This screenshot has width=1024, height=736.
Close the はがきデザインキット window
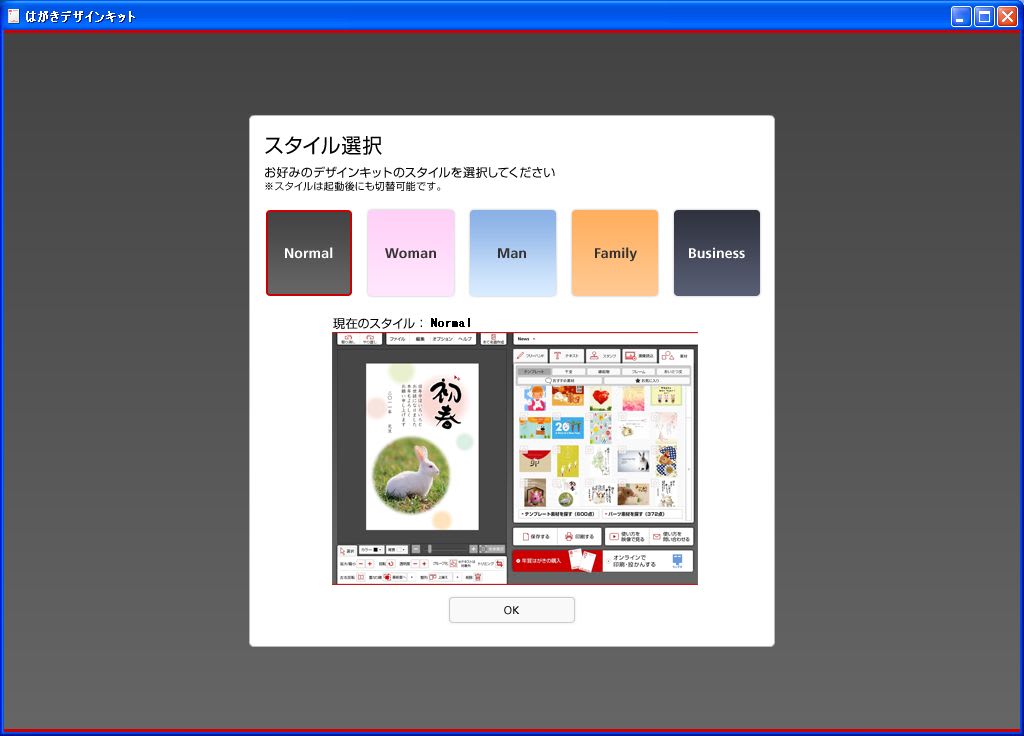pyautogui.click(x=1006, y=16)
